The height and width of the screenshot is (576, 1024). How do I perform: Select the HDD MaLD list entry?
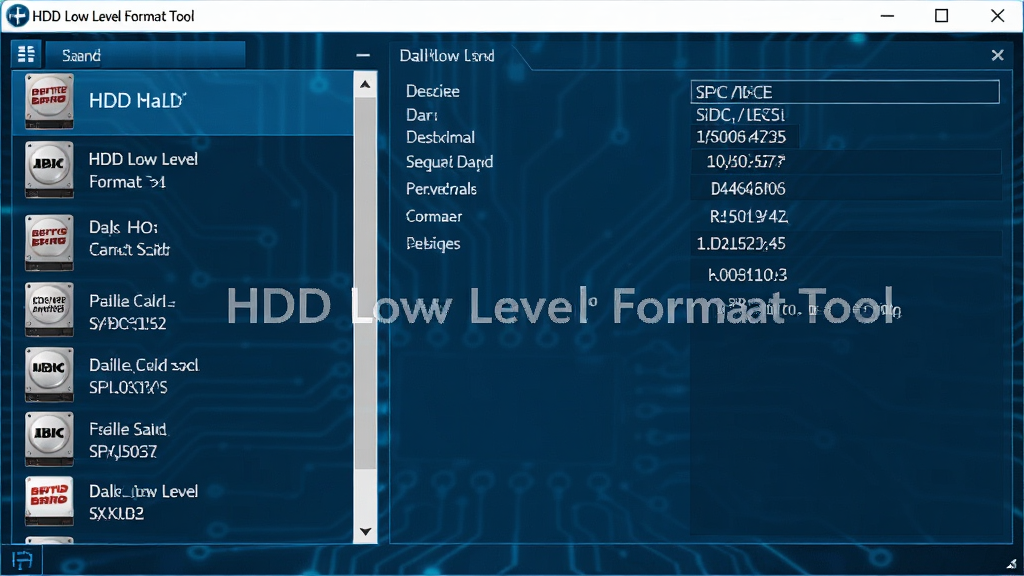(x=183, y=103)
